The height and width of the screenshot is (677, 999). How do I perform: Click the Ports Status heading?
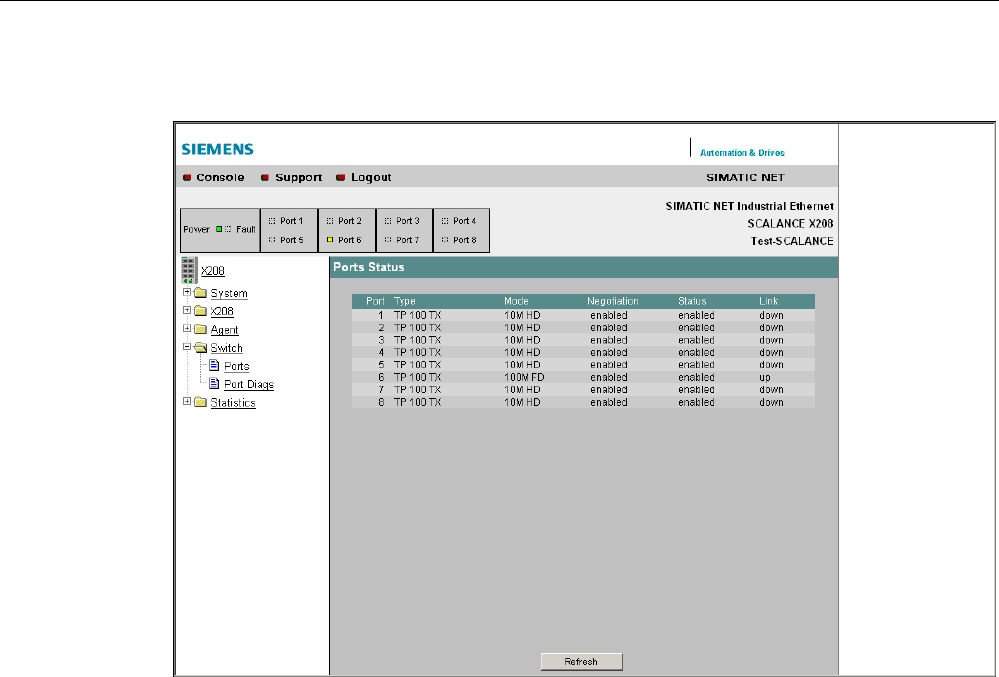pyautogui.click(x=369, y=267)
